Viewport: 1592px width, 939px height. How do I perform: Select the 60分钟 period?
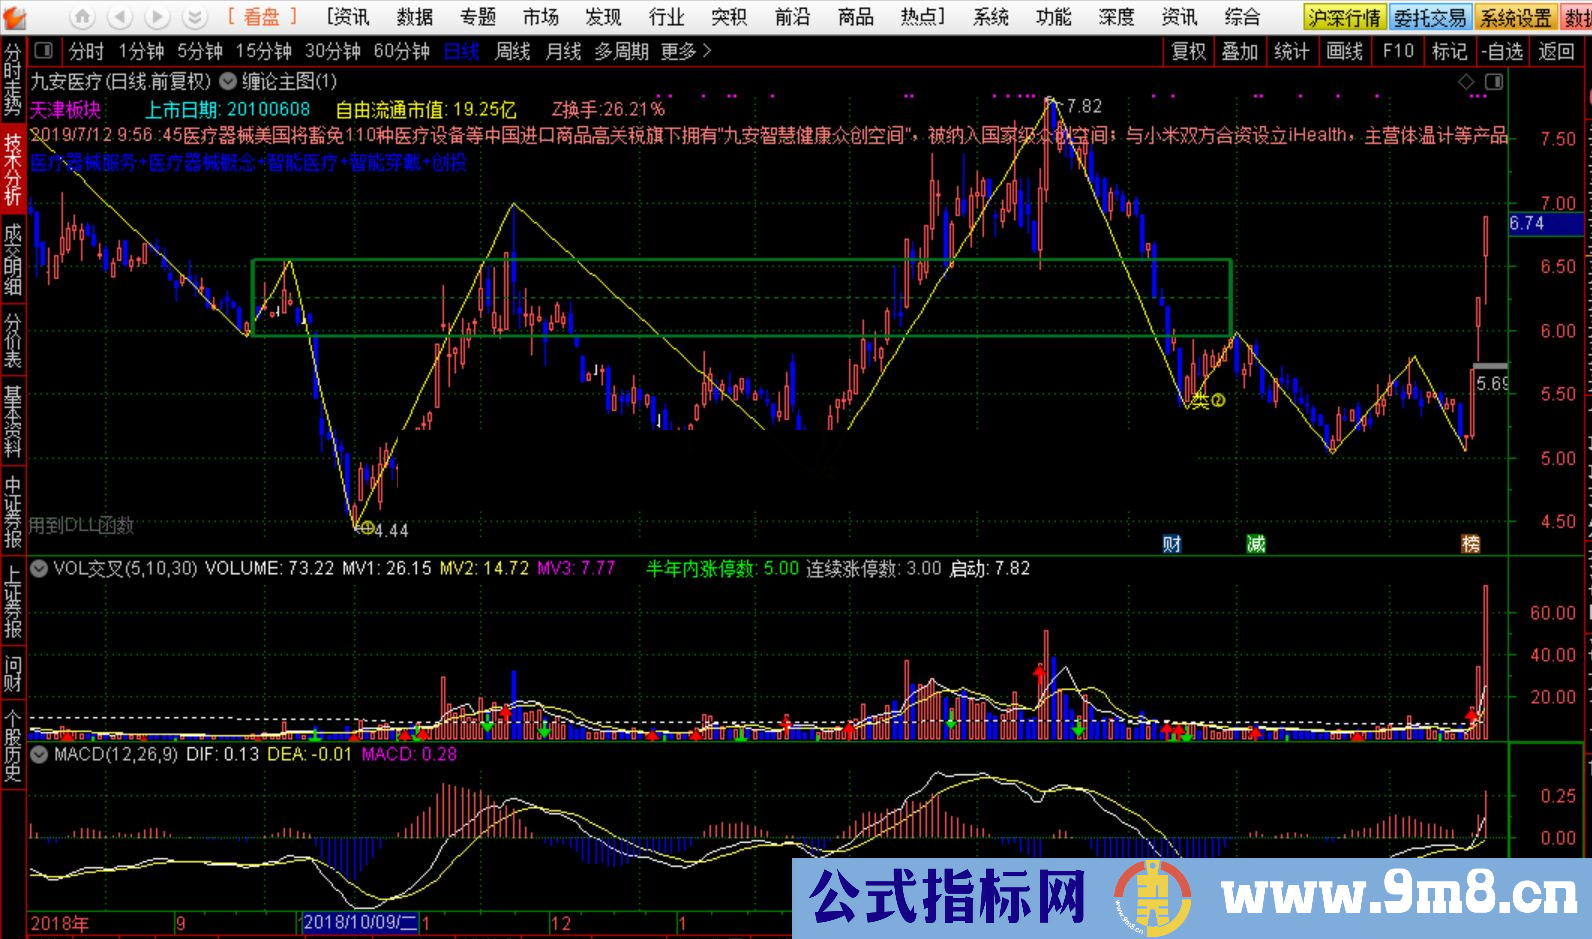[x=402, y=50]
